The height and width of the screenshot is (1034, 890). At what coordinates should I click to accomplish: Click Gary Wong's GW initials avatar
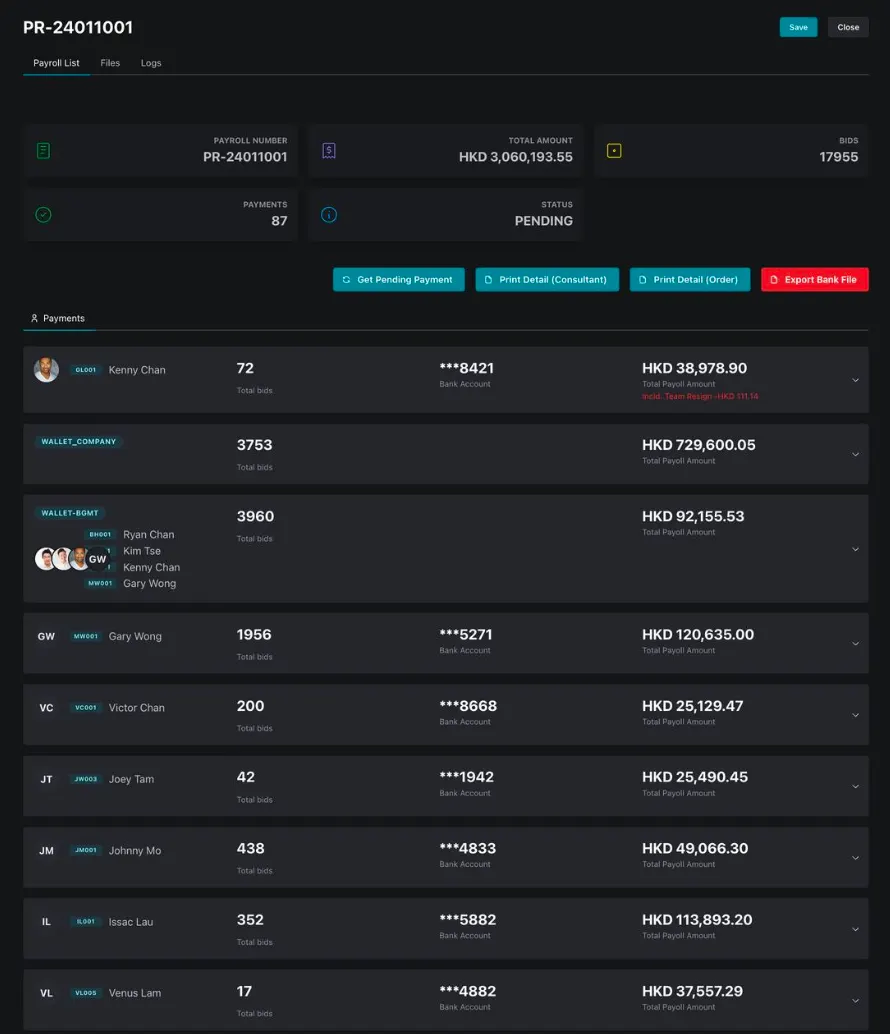pyautogui.click(x=46, y=636)
